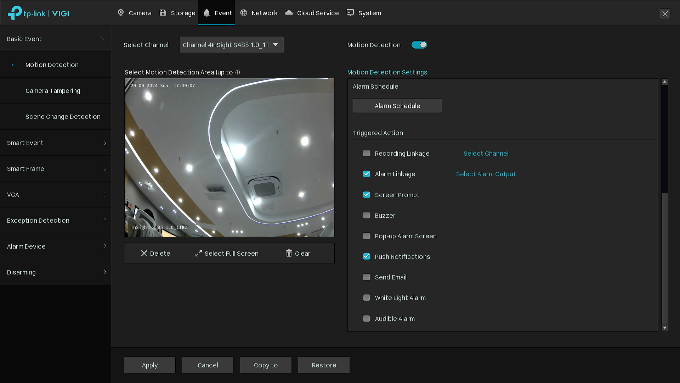
Task: Open the Cloud Service cloud icon
Action: (289, 13)
